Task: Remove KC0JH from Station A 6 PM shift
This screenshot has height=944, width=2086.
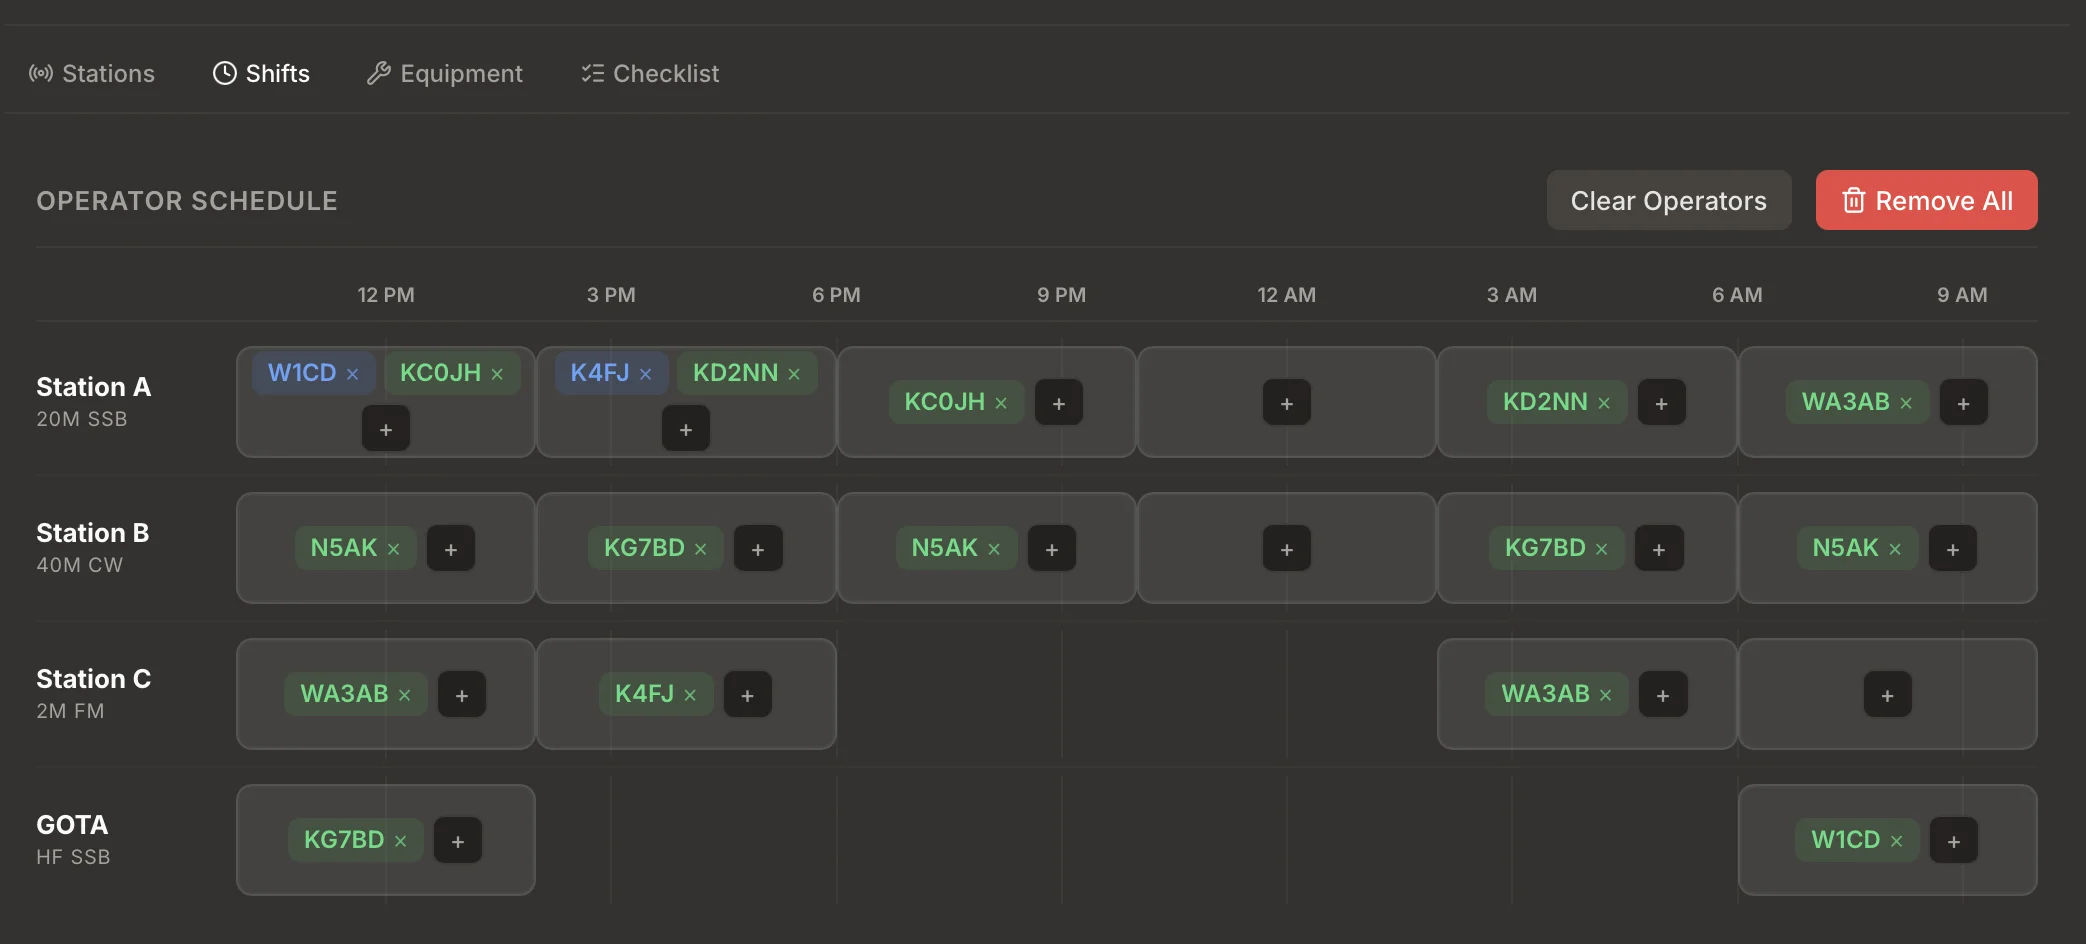Action: [1001, 403]
